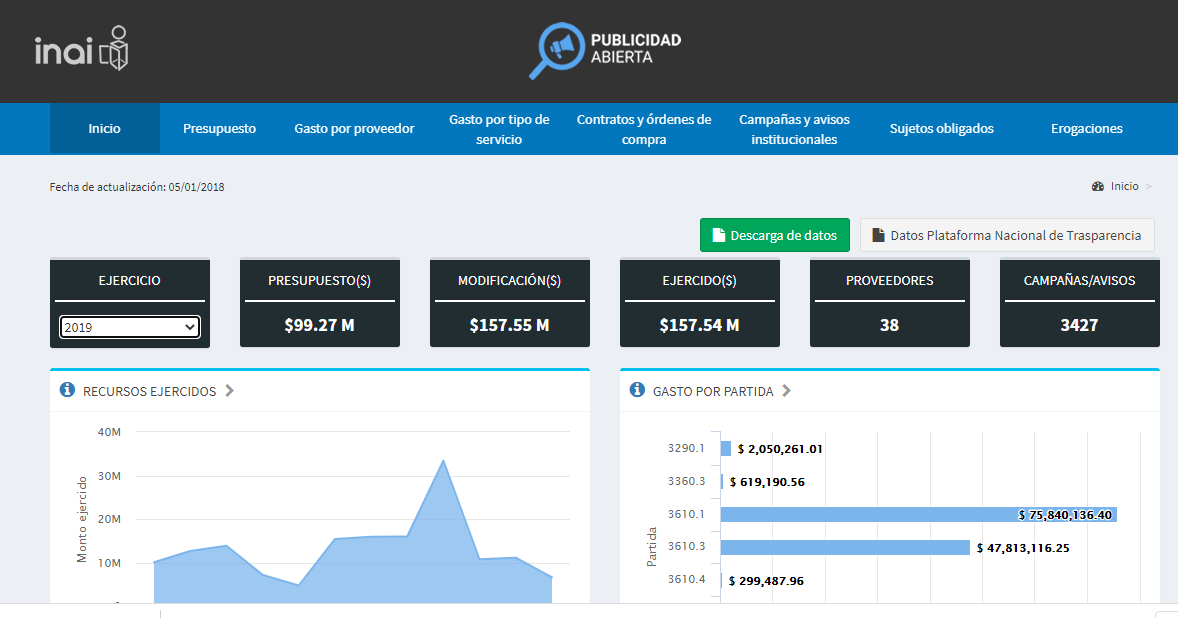Click the green file icon on Descarga de datos
1178x618 pixels.
click(x=717, y=234)
